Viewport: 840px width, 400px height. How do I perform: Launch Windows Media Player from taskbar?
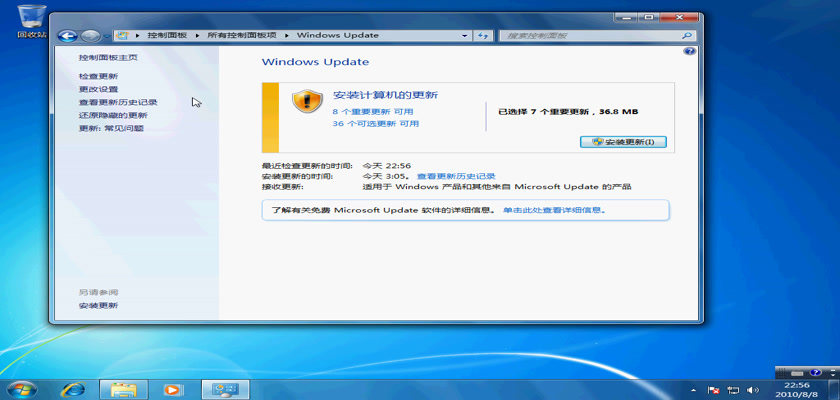pos(172,388)
